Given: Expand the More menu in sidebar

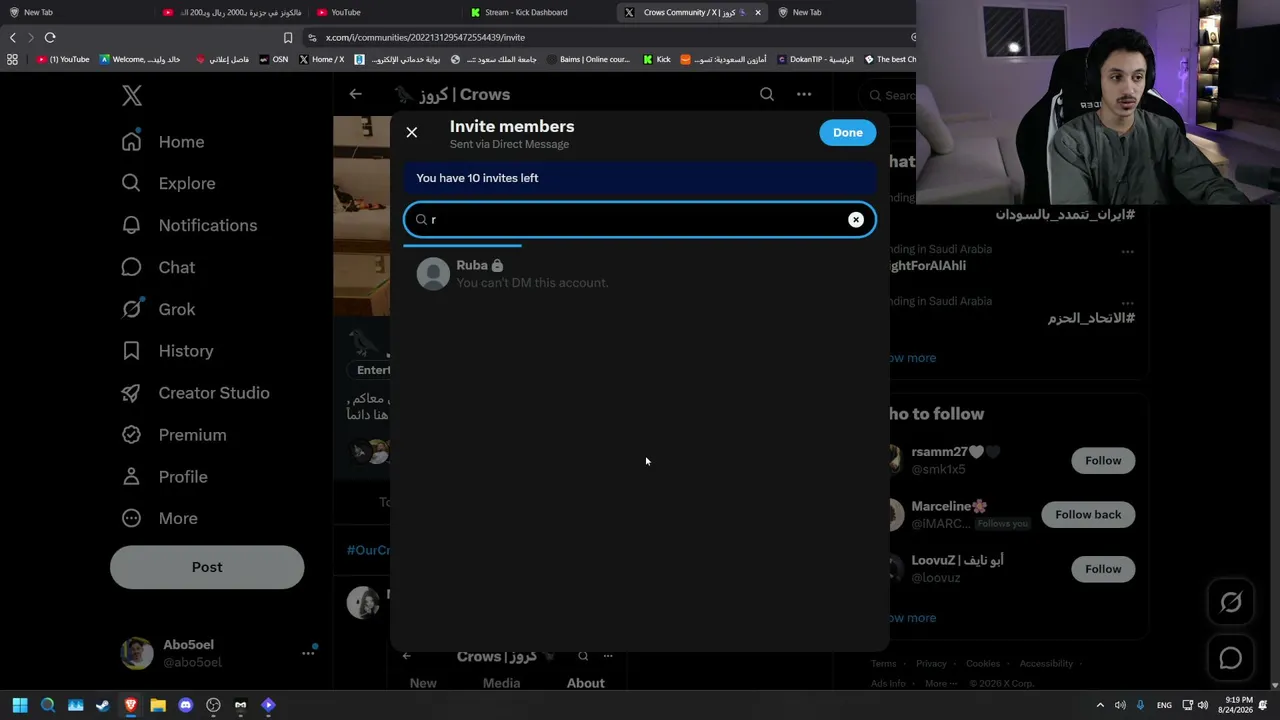Looking at the screenshot, I should [159, 519].
